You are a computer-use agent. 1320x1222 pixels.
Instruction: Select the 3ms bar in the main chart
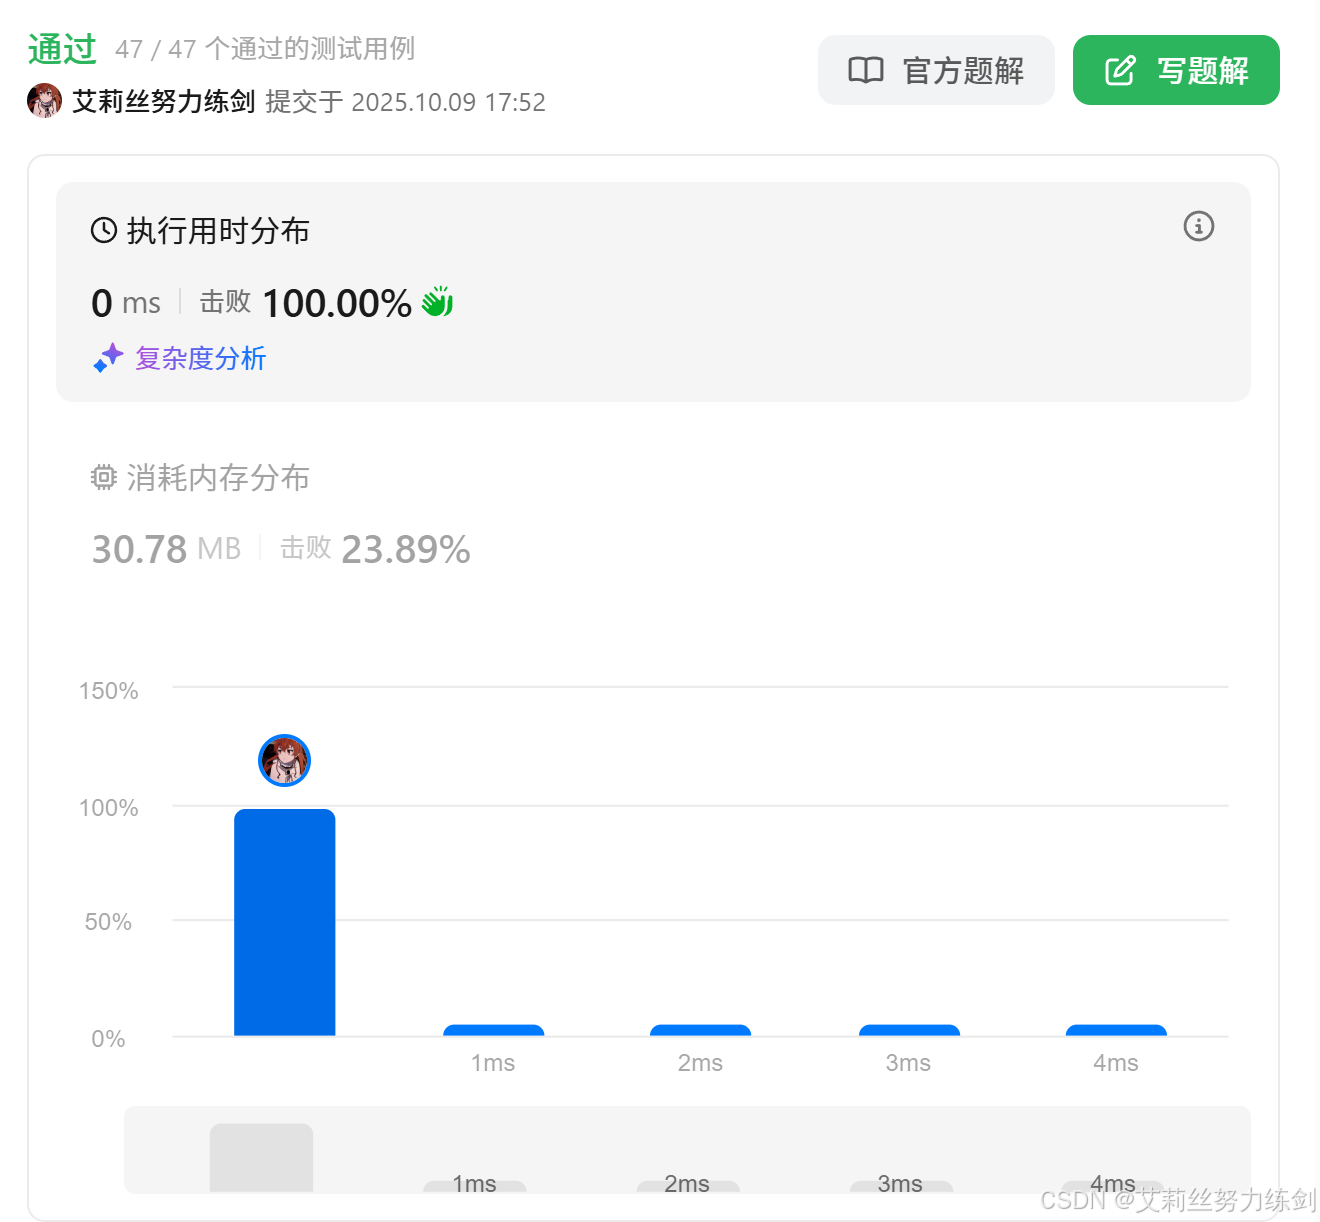click(909, 1030)
